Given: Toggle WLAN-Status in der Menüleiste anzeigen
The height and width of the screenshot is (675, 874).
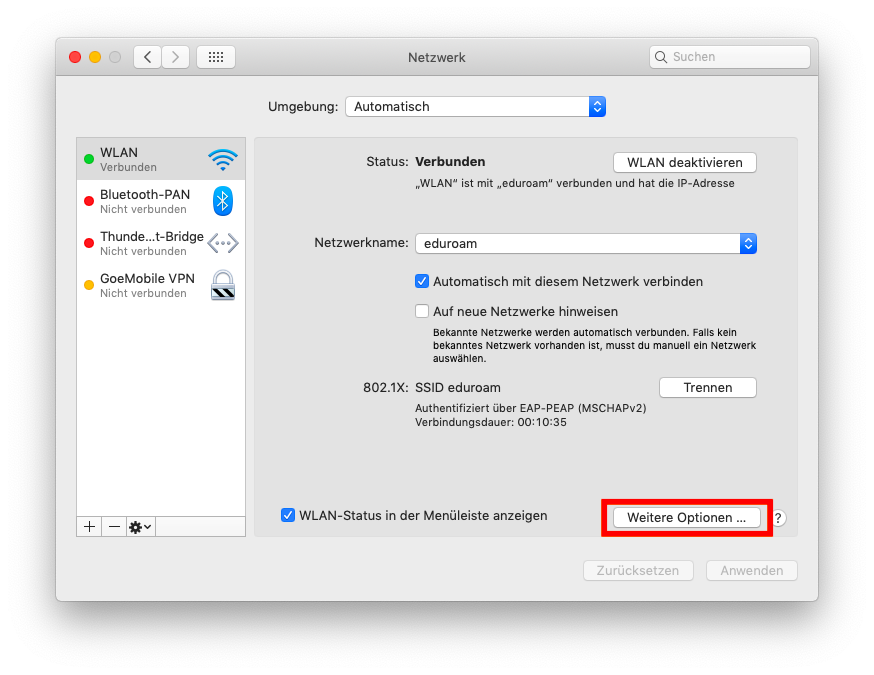Looking at the screenshot, I should (288, 515).
